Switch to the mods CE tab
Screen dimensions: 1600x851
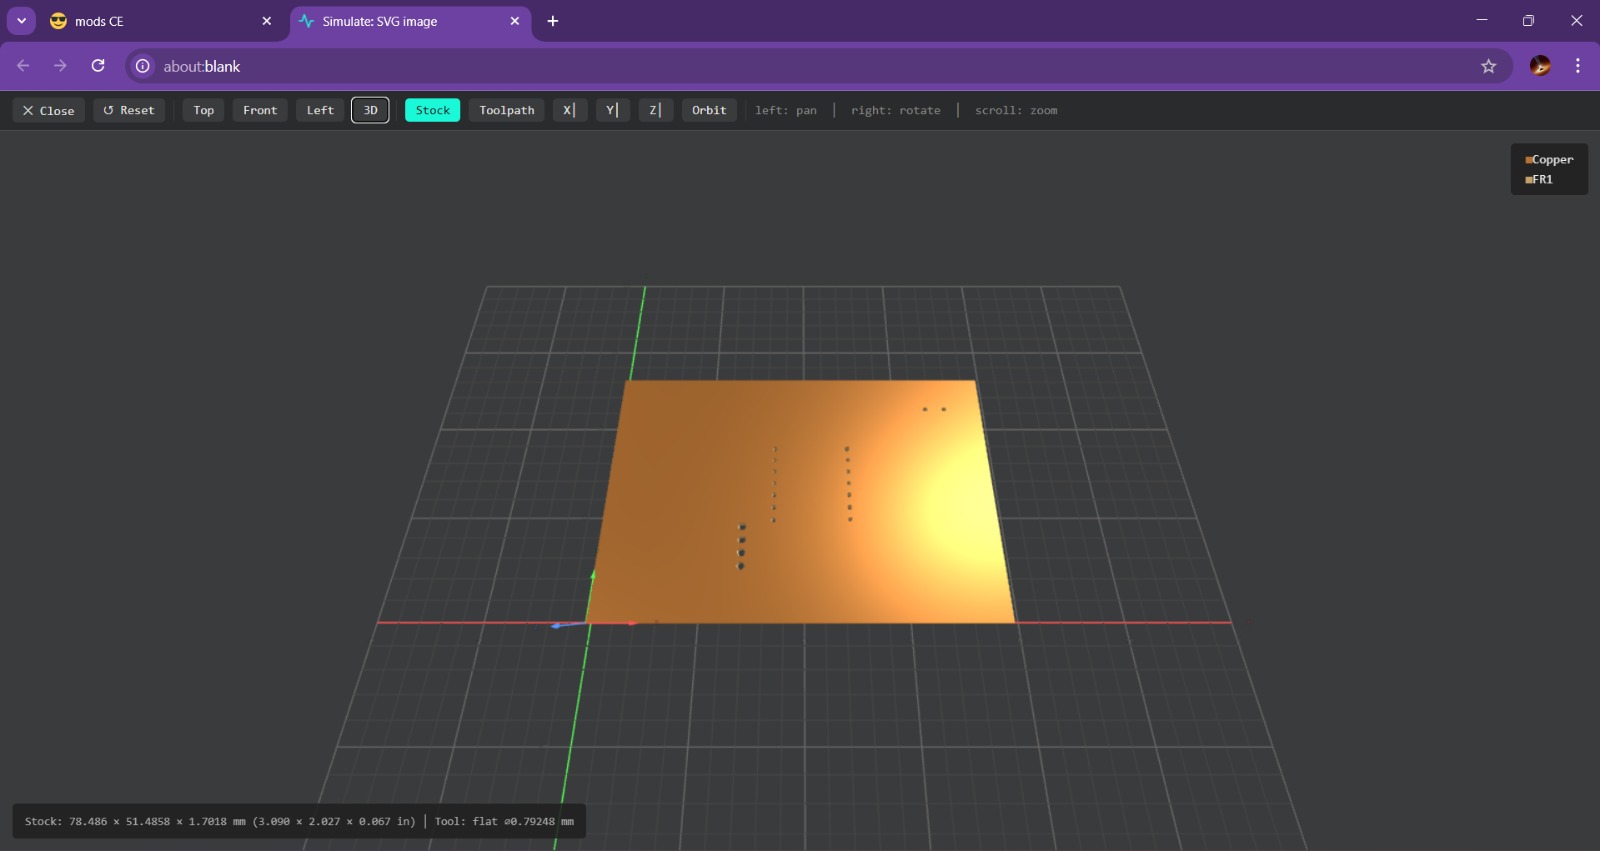[x=150, y=21]
